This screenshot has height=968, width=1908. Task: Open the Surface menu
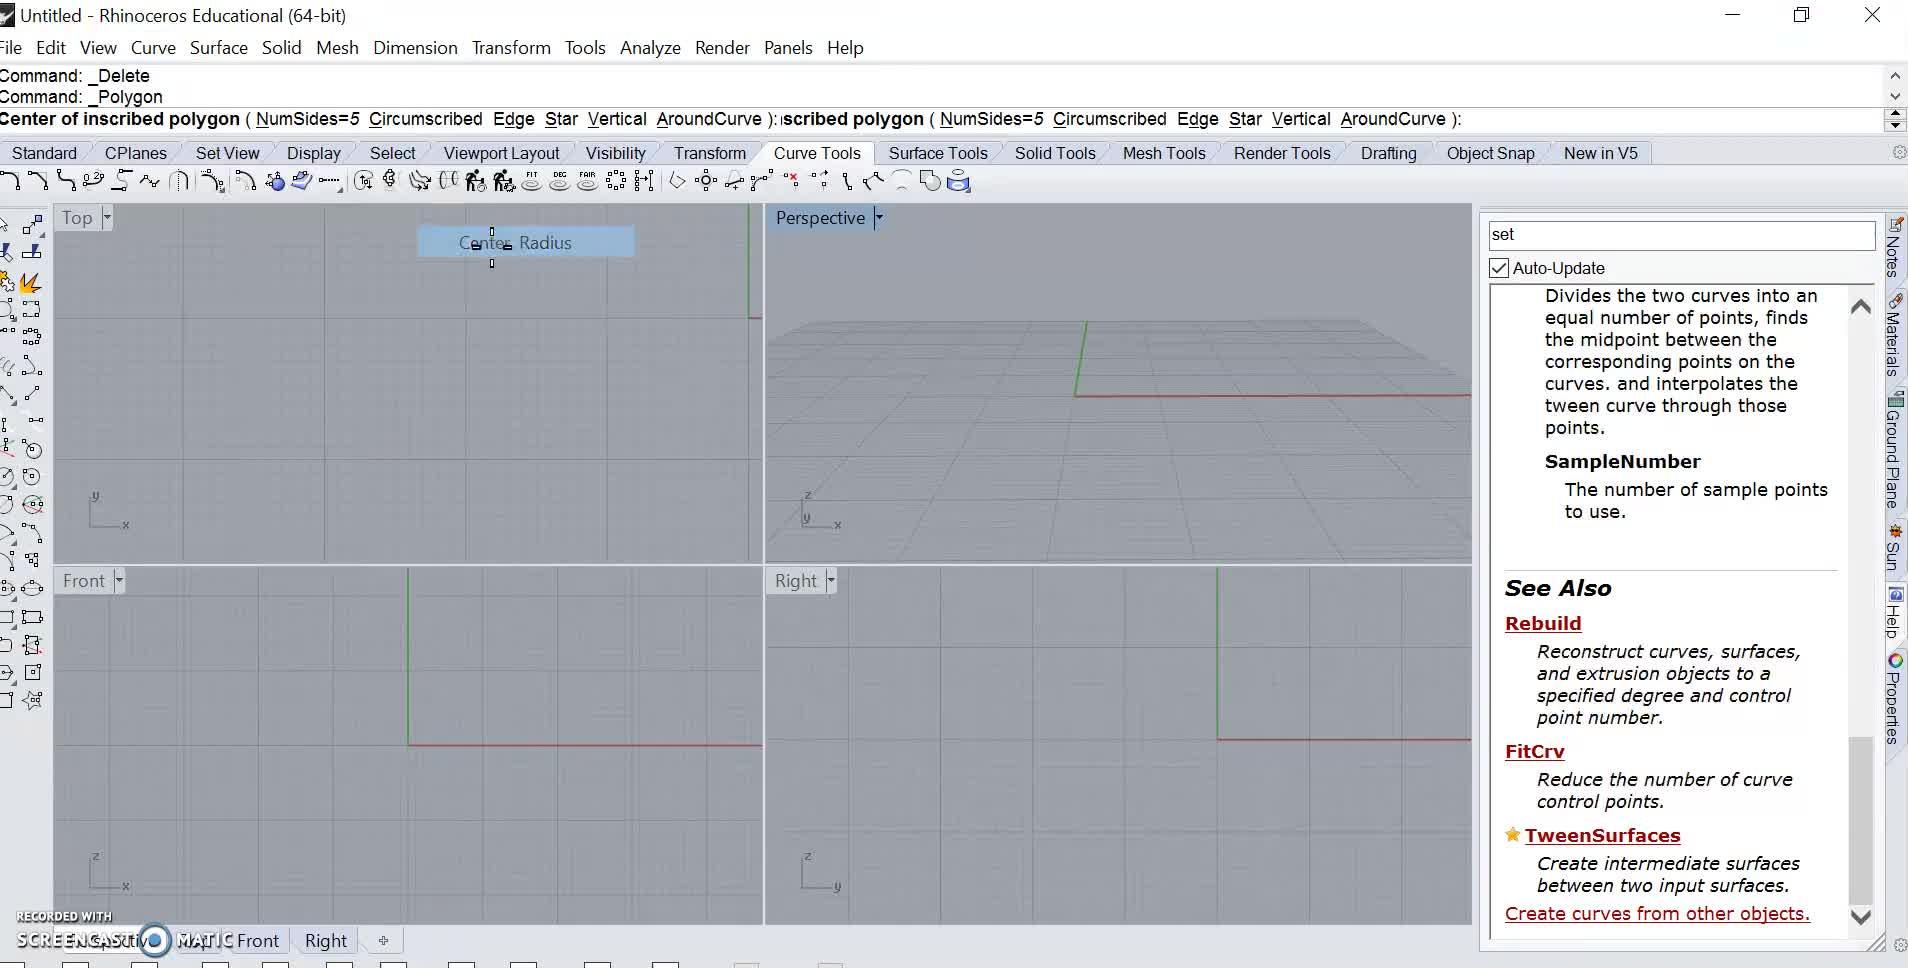(218, 48)
